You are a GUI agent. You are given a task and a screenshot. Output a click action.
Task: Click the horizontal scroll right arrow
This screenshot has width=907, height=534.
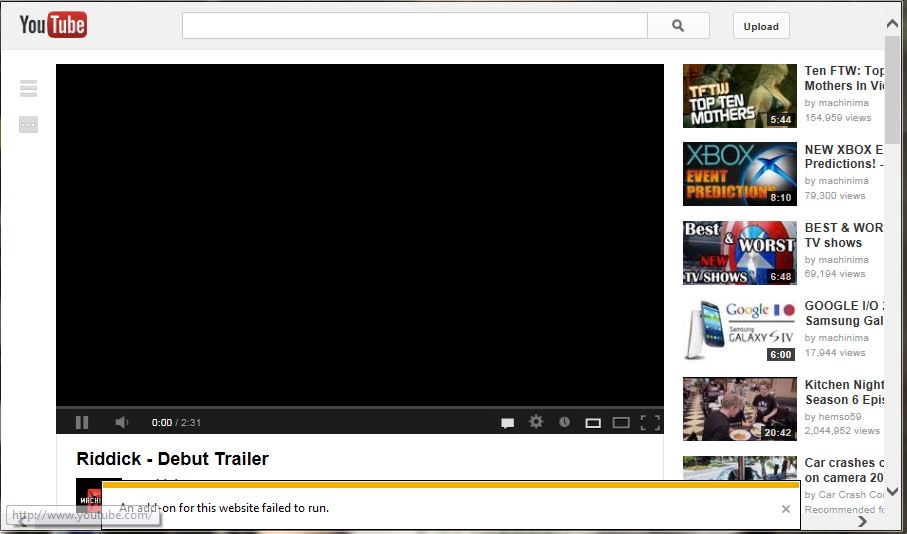coord(862,521)
